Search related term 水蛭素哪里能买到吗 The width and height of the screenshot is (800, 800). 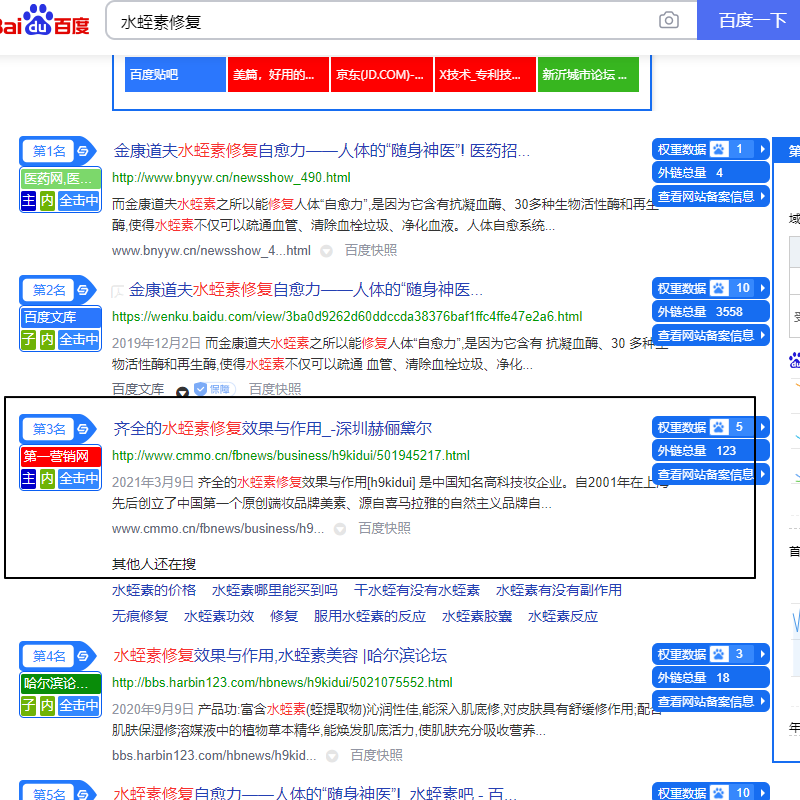pos(274,590)
